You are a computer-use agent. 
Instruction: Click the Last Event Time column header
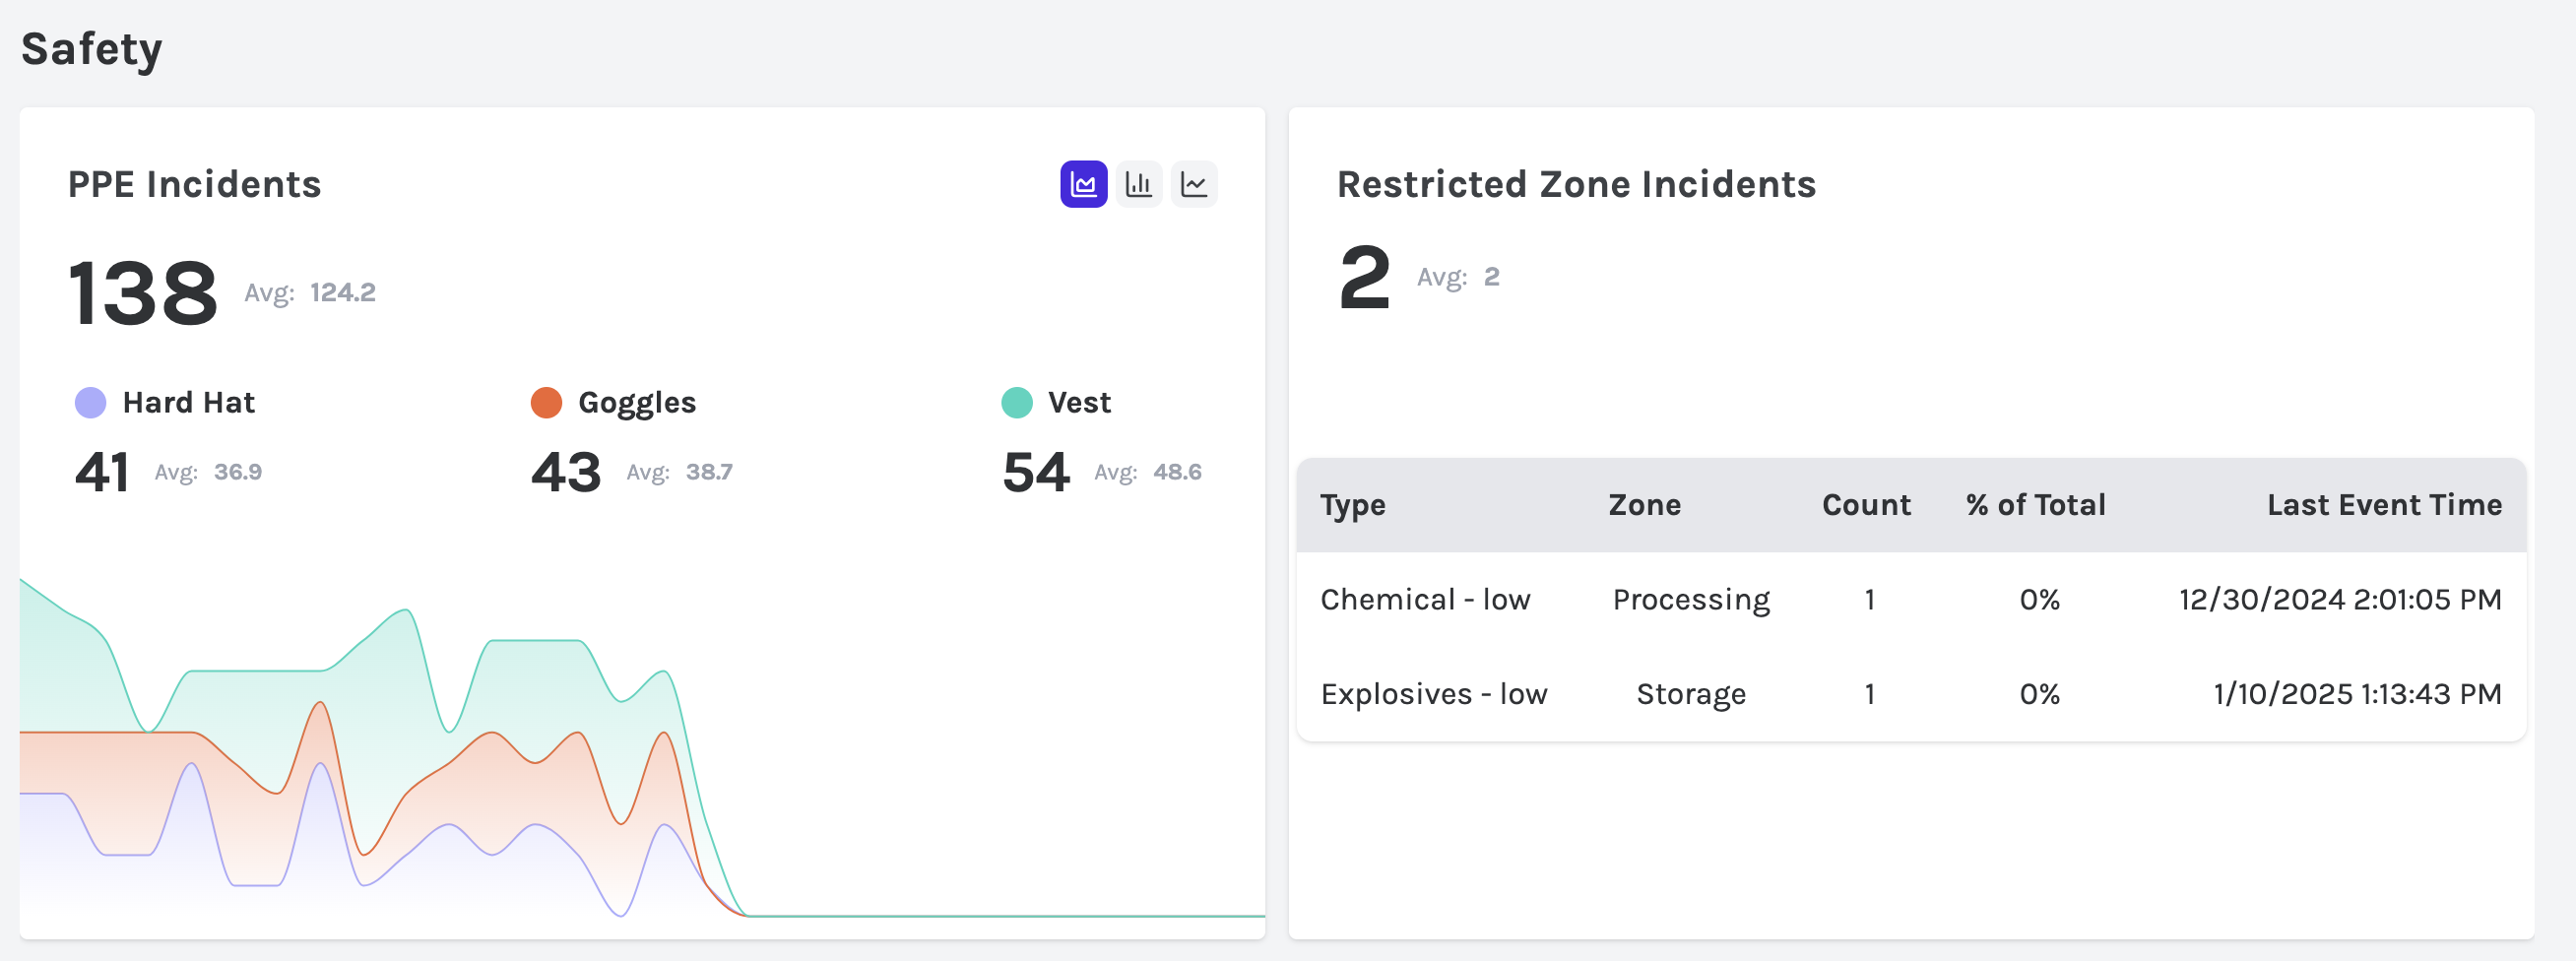click(2384, 505)
